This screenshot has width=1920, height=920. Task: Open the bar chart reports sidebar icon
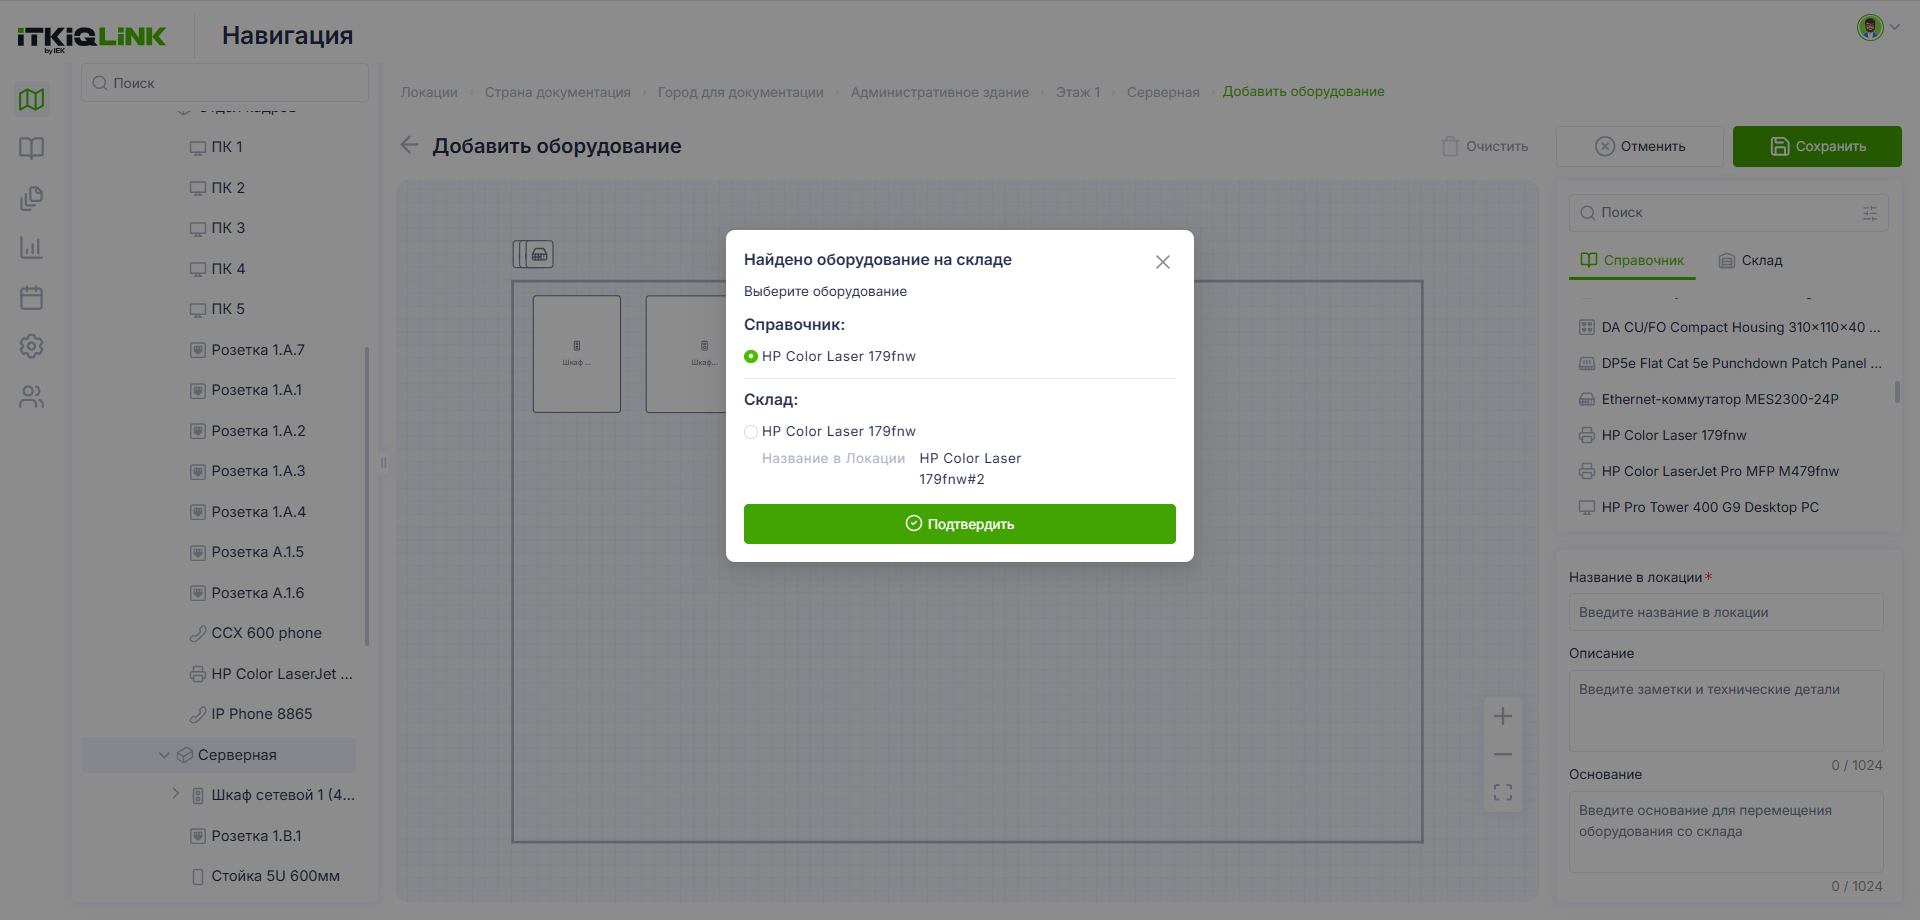[32, 247]
